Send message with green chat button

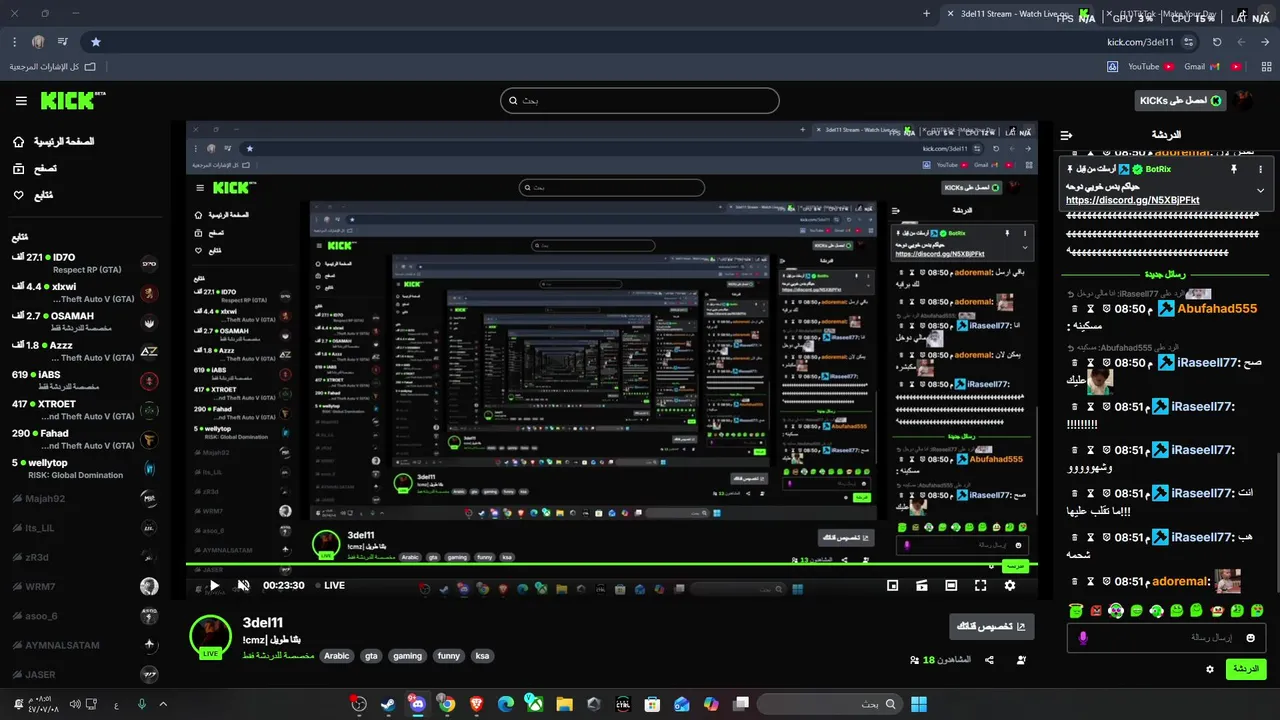(x=1246, y=669)
